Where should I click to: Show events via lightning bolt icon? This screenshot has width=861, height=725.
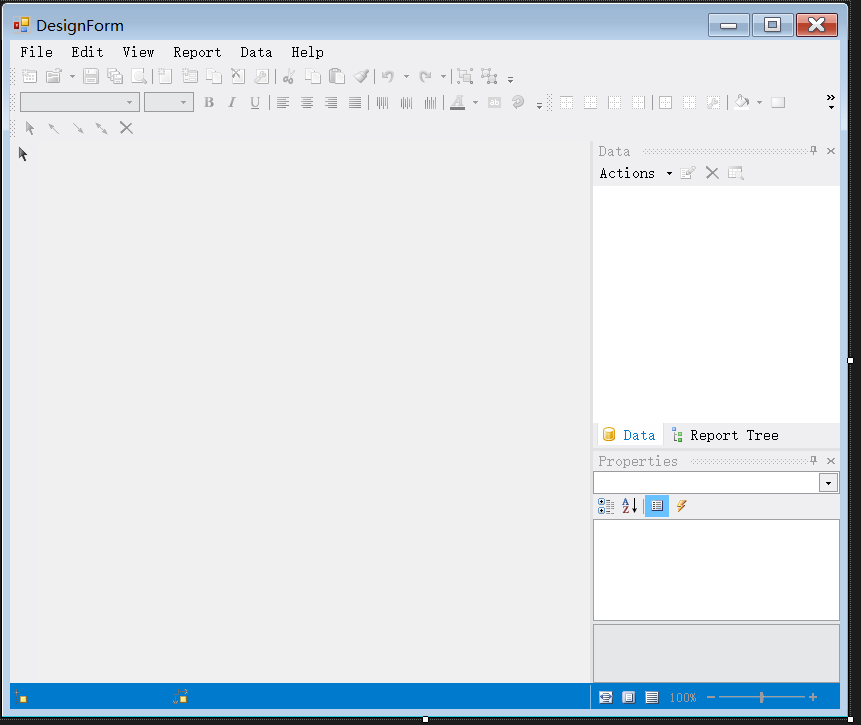point(681,506)
